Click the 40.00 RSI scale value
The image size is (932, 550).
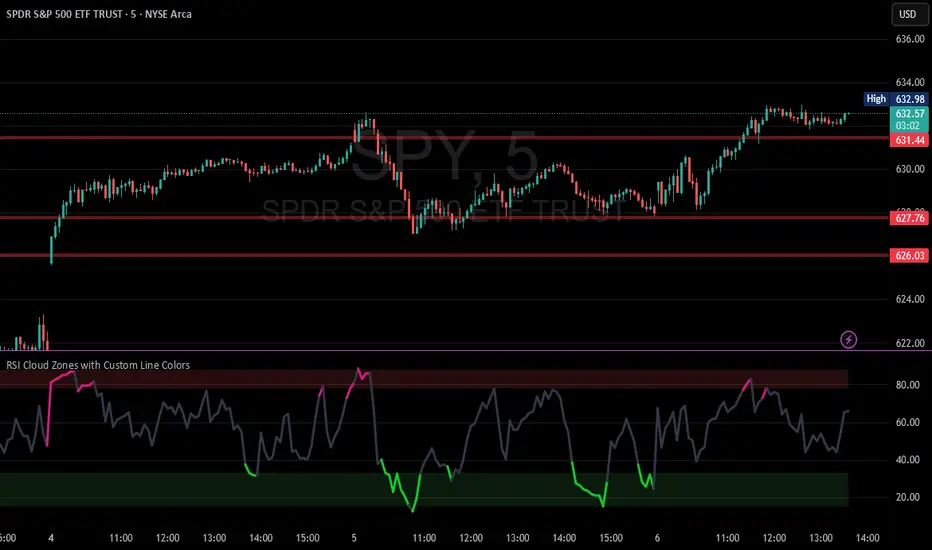click(908, 460)
